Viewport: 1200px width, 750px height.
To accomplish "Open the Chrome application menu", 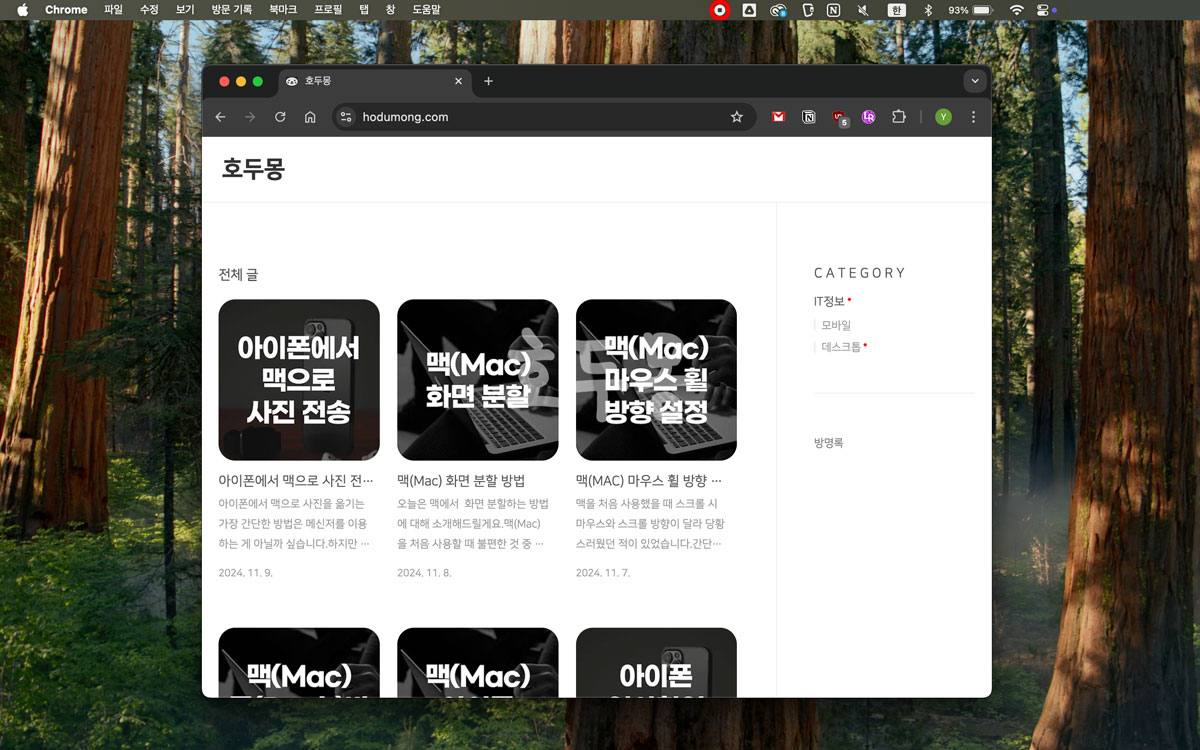I will tap(66, 10).
